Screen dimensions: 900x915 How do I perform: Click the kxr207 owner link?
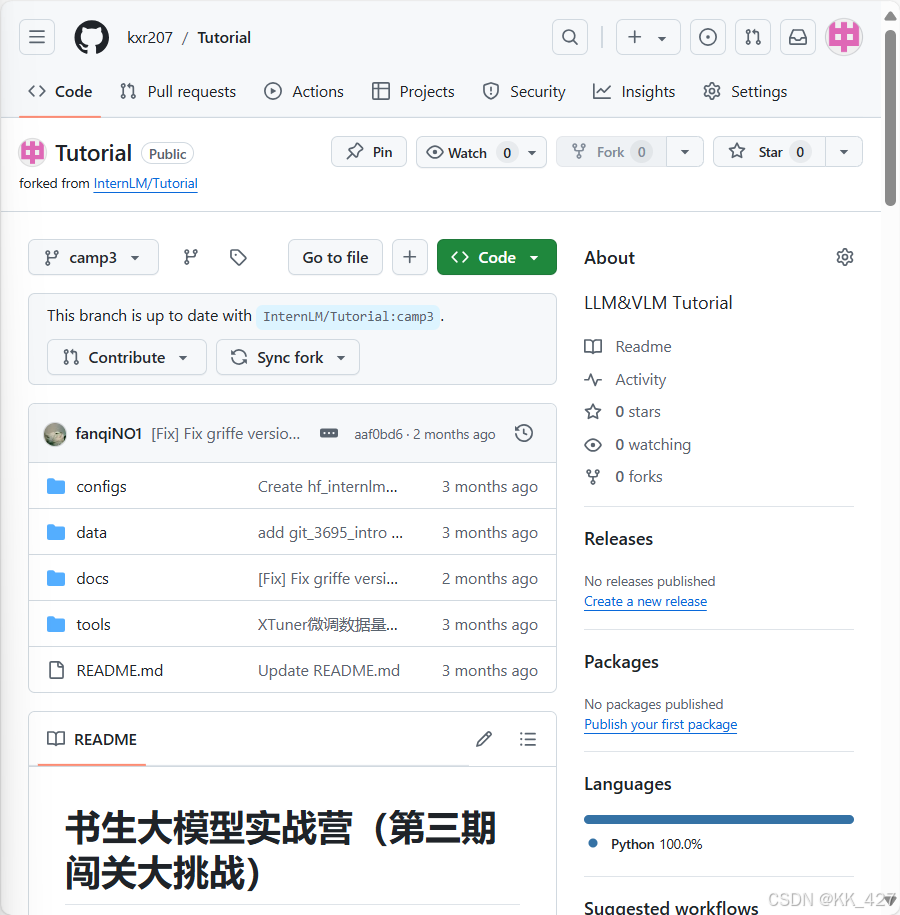point(150,37)
